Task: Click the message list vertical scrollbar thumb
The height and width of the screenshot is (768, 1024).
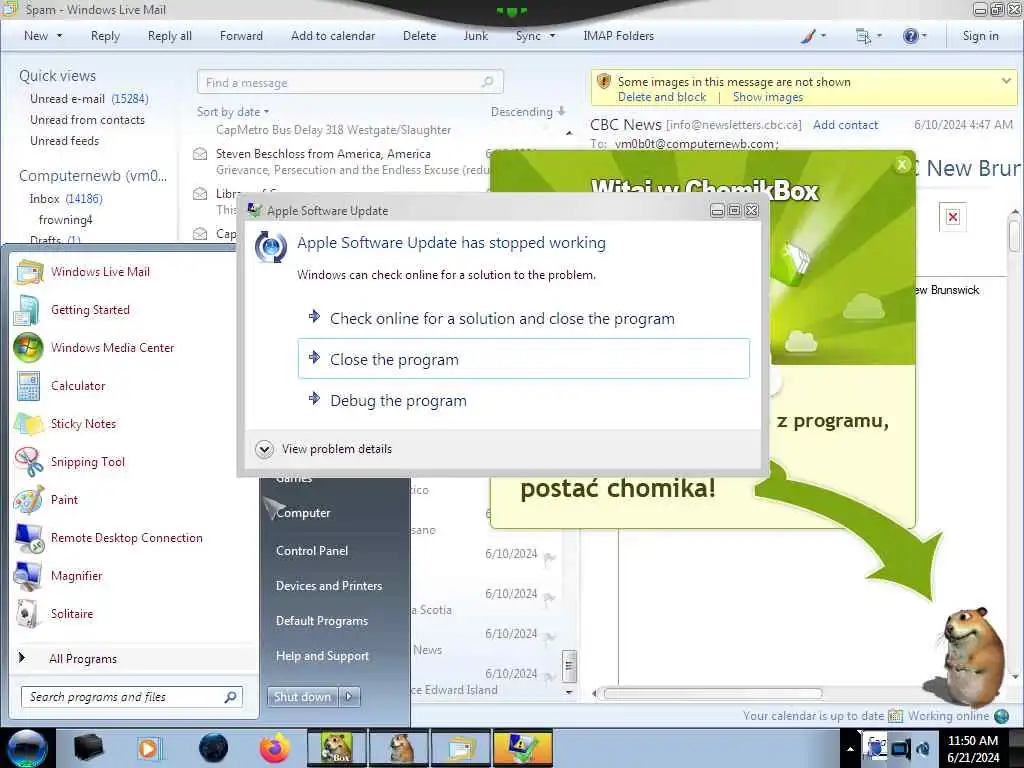Action: [569, 665]
